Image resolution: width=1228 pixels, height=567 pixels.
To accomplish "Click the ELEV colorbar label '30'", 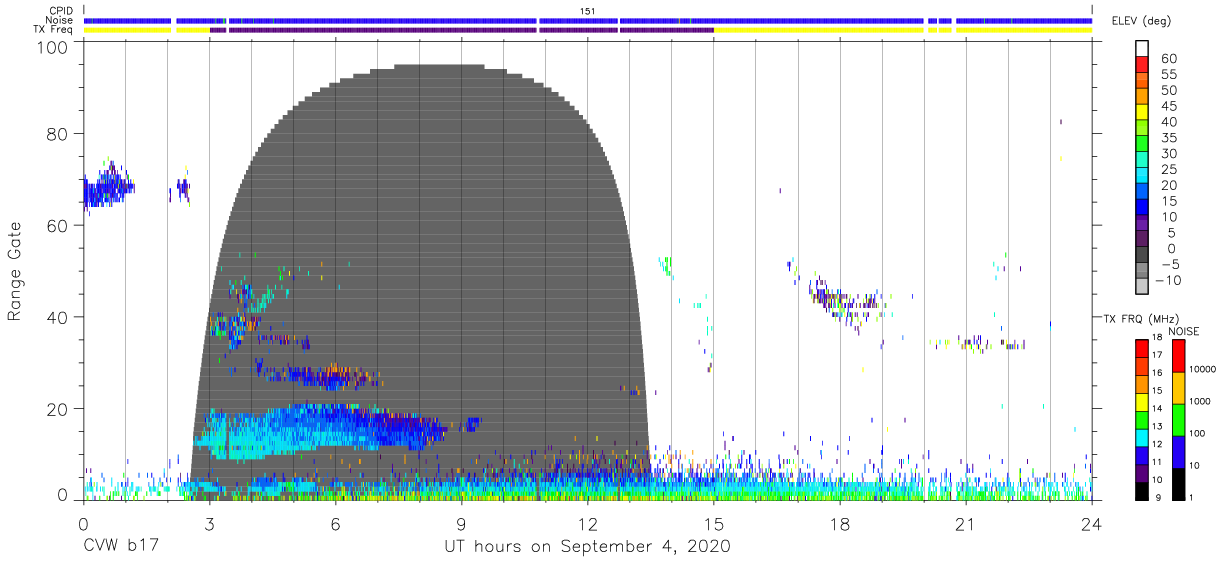I will click(x=1169, y=154).
